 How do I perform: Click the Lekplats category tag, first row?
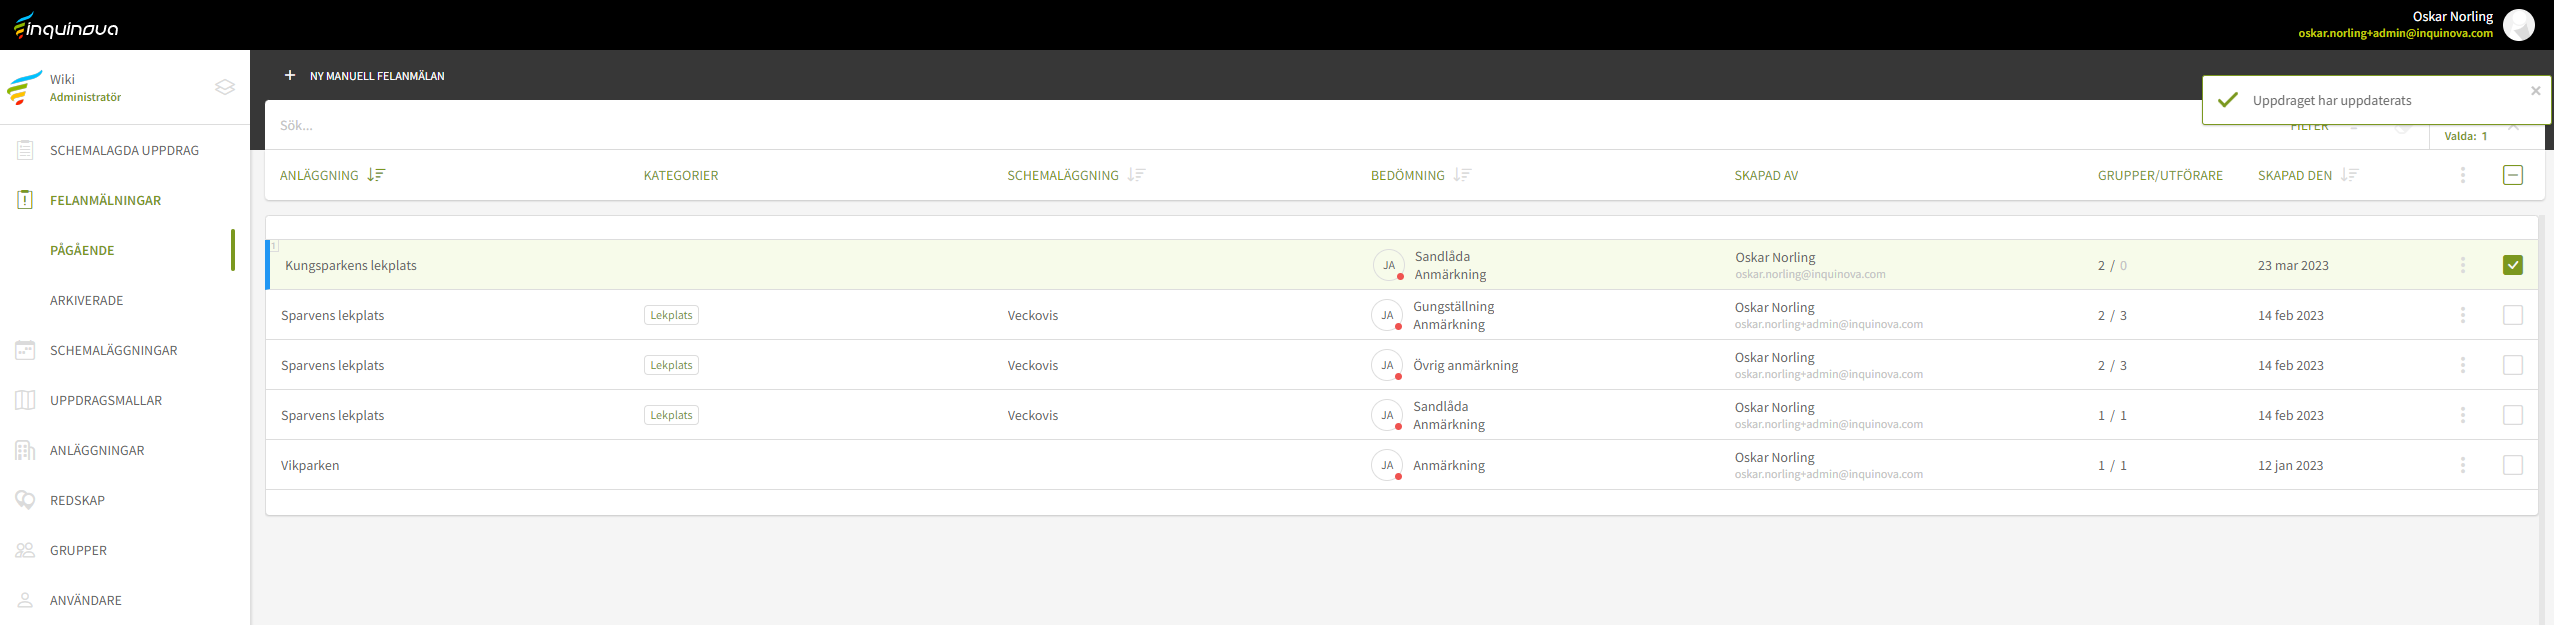pyautogui.click(x=671, y=315)
